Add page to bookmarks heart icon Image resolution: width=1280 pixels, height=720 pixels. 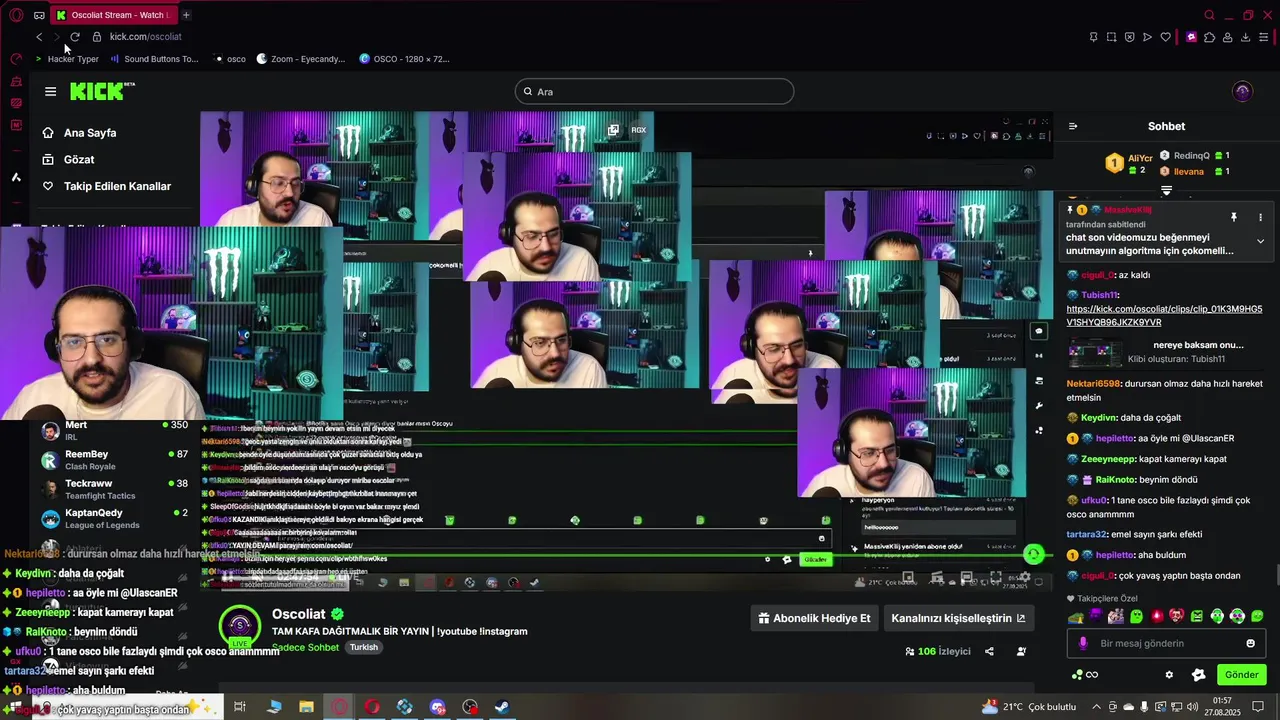click(x=1165, y=37)
